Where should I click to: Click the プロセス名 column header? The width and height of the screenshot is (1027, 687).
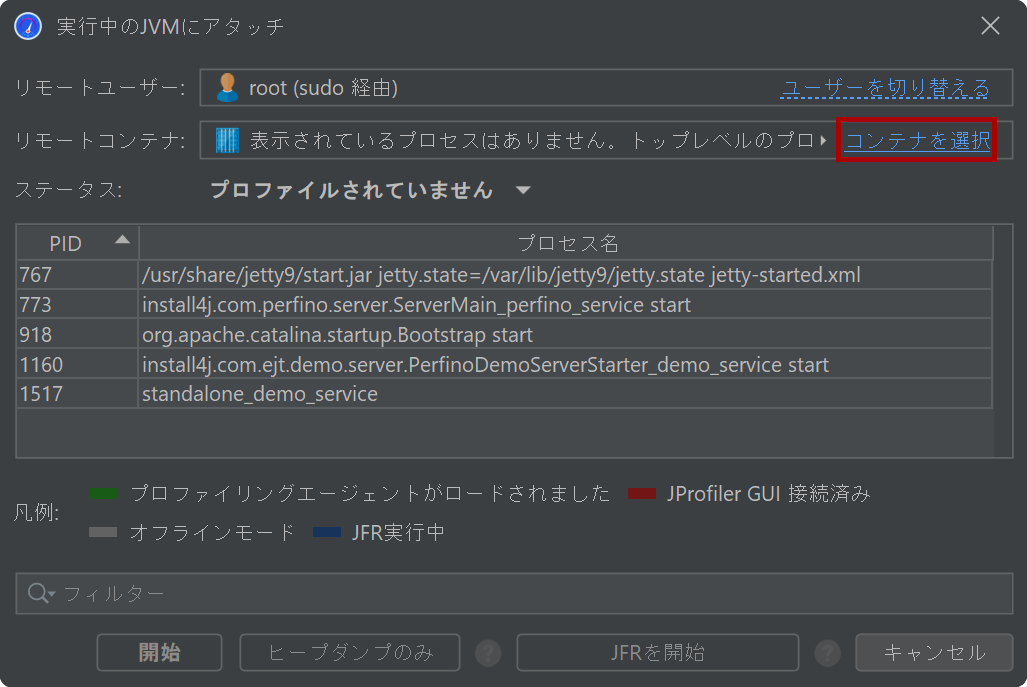click(x=567, y=243)
